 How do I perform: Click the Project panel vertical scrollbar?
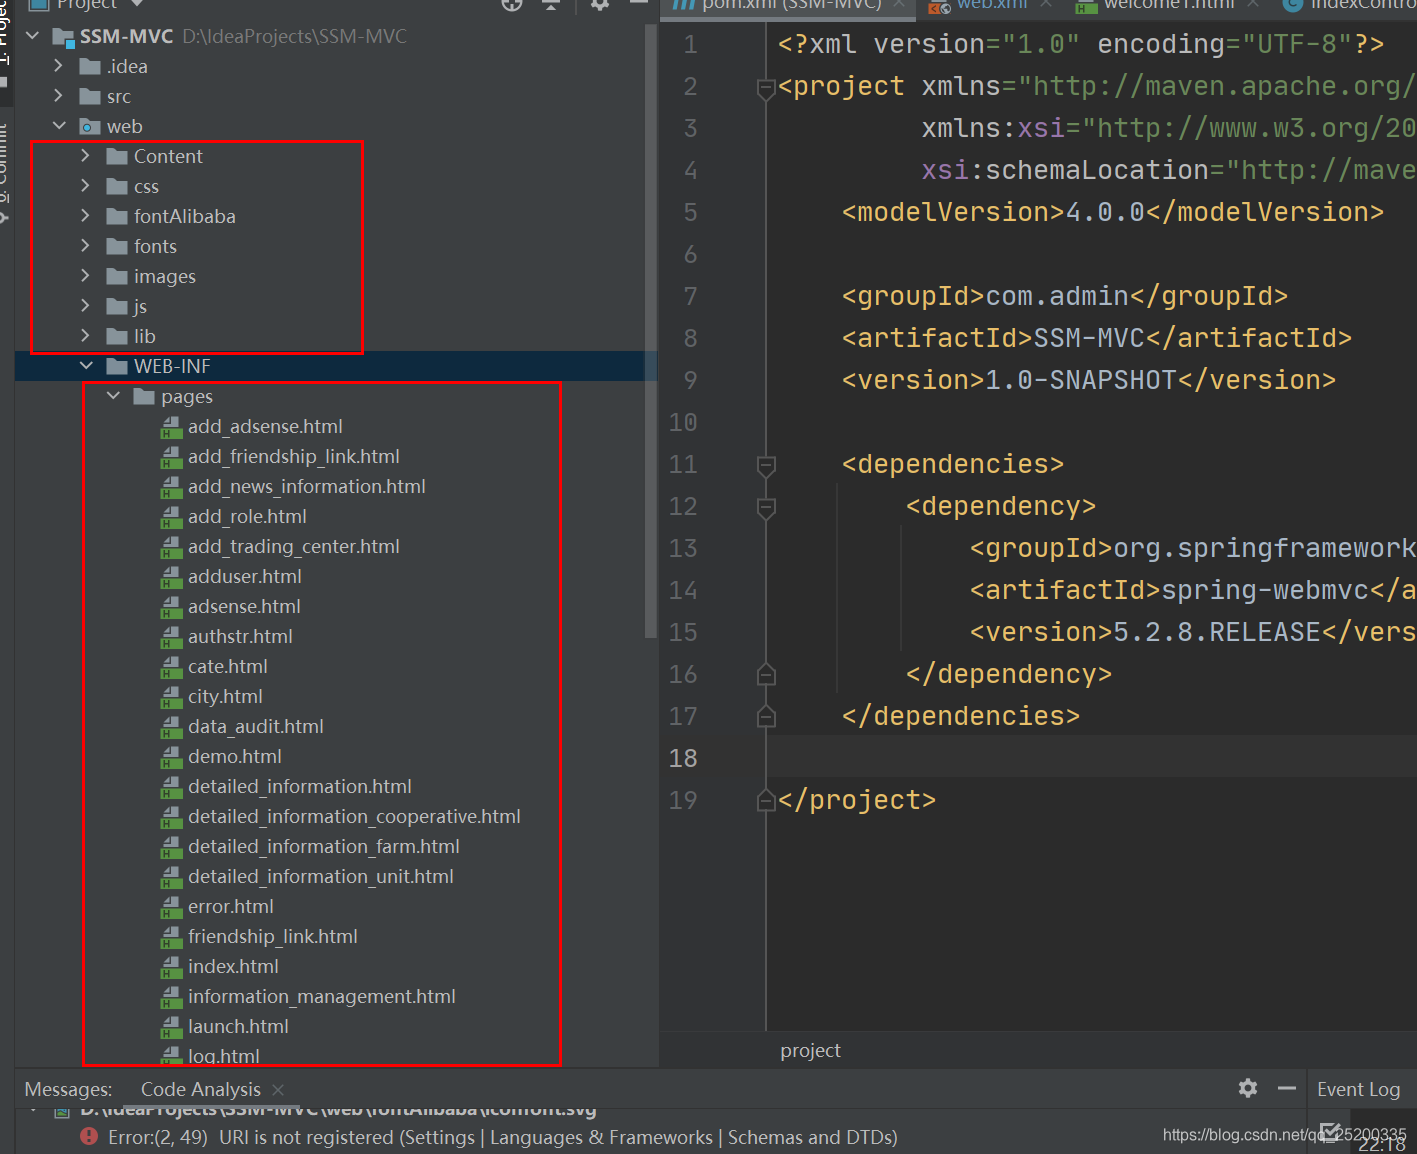tap(651, 330)
